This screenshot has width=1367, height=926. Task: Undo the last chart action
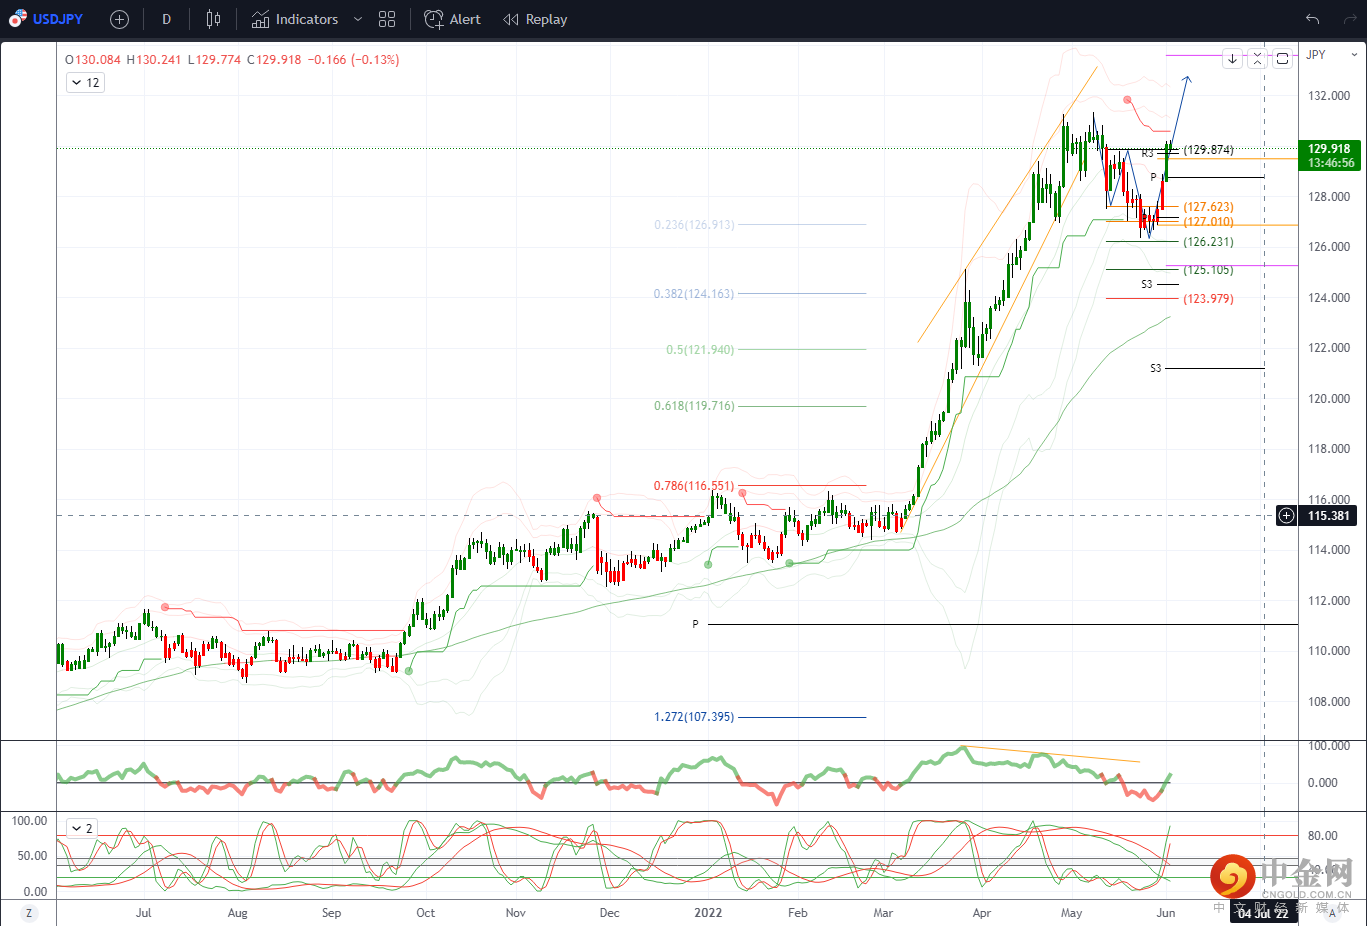pos(1312,19)
